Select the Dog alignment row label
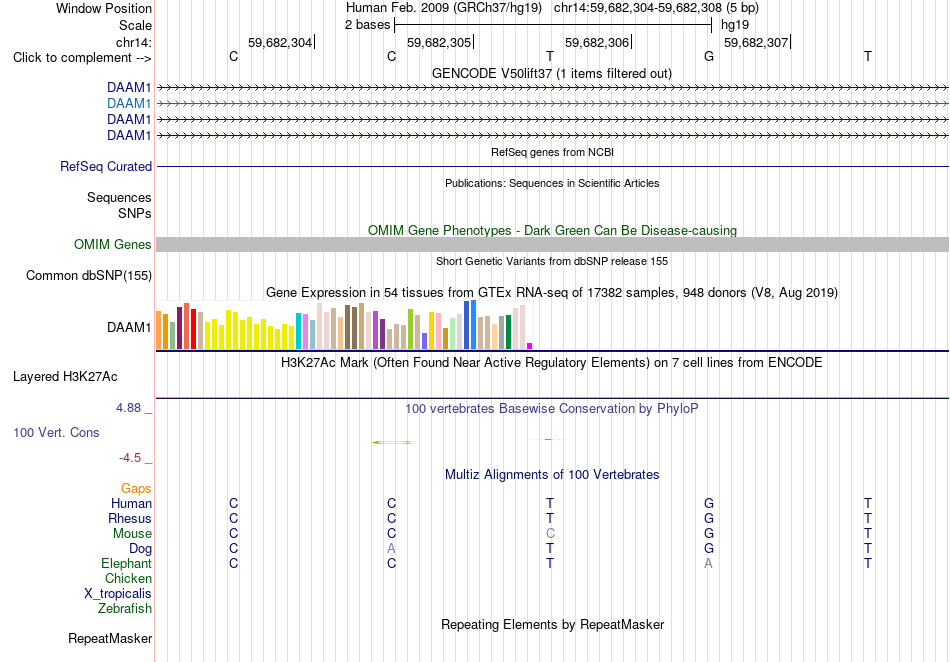 pos(141,549)
